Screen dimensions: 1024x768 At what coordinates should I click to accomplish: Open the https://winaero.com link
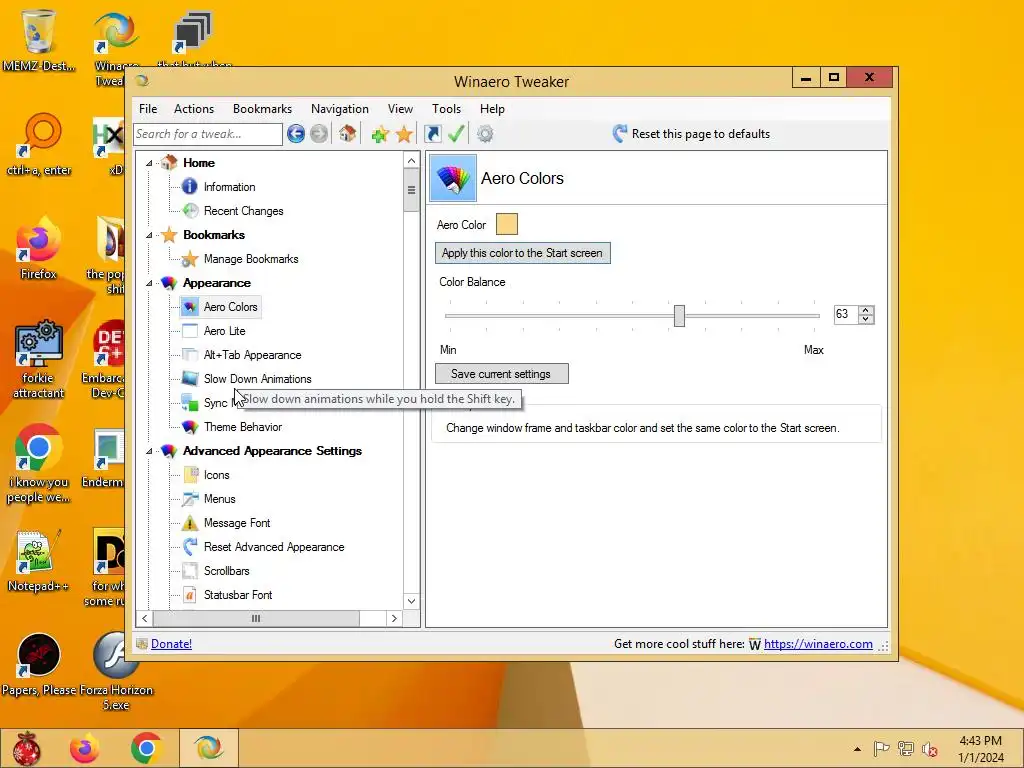818,644
